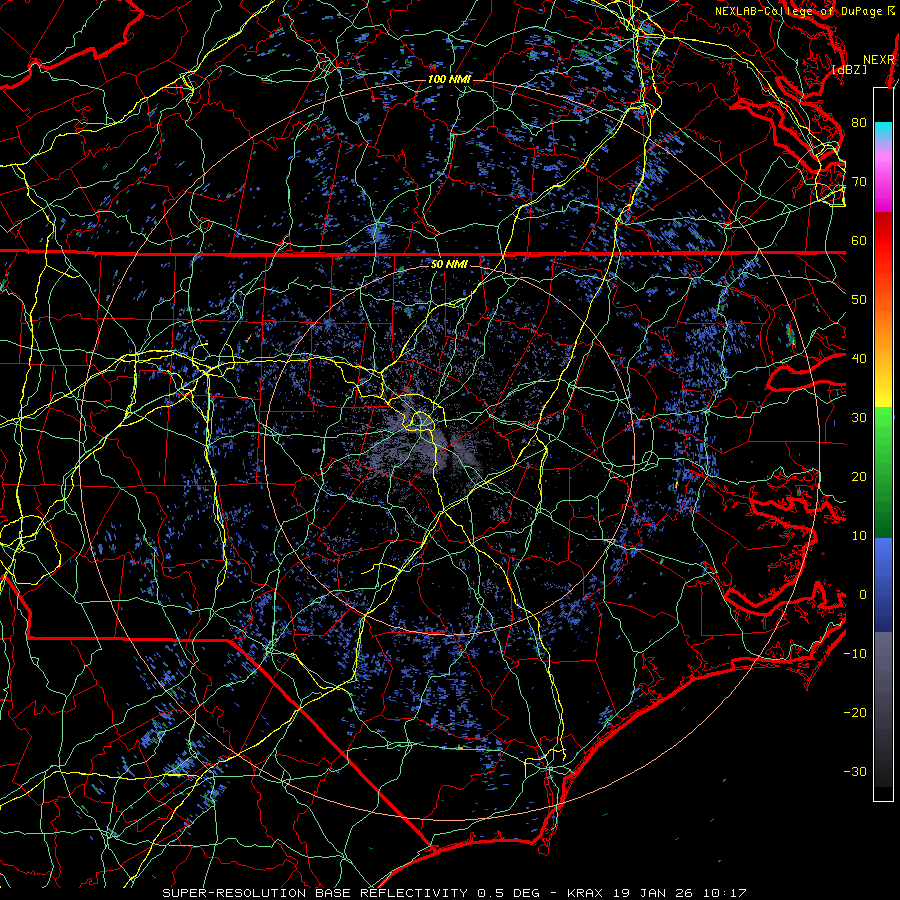Click the 50 NMI range ring label
The height and width of the screenshot is (900, 900).
[x=449, y=265]
